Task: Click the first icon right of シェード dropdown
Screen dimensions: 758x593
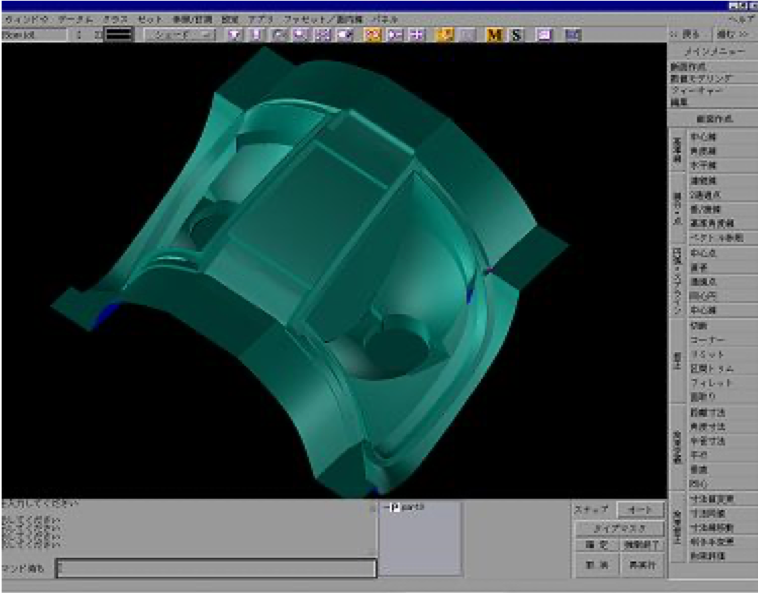Action: (234, 35)
